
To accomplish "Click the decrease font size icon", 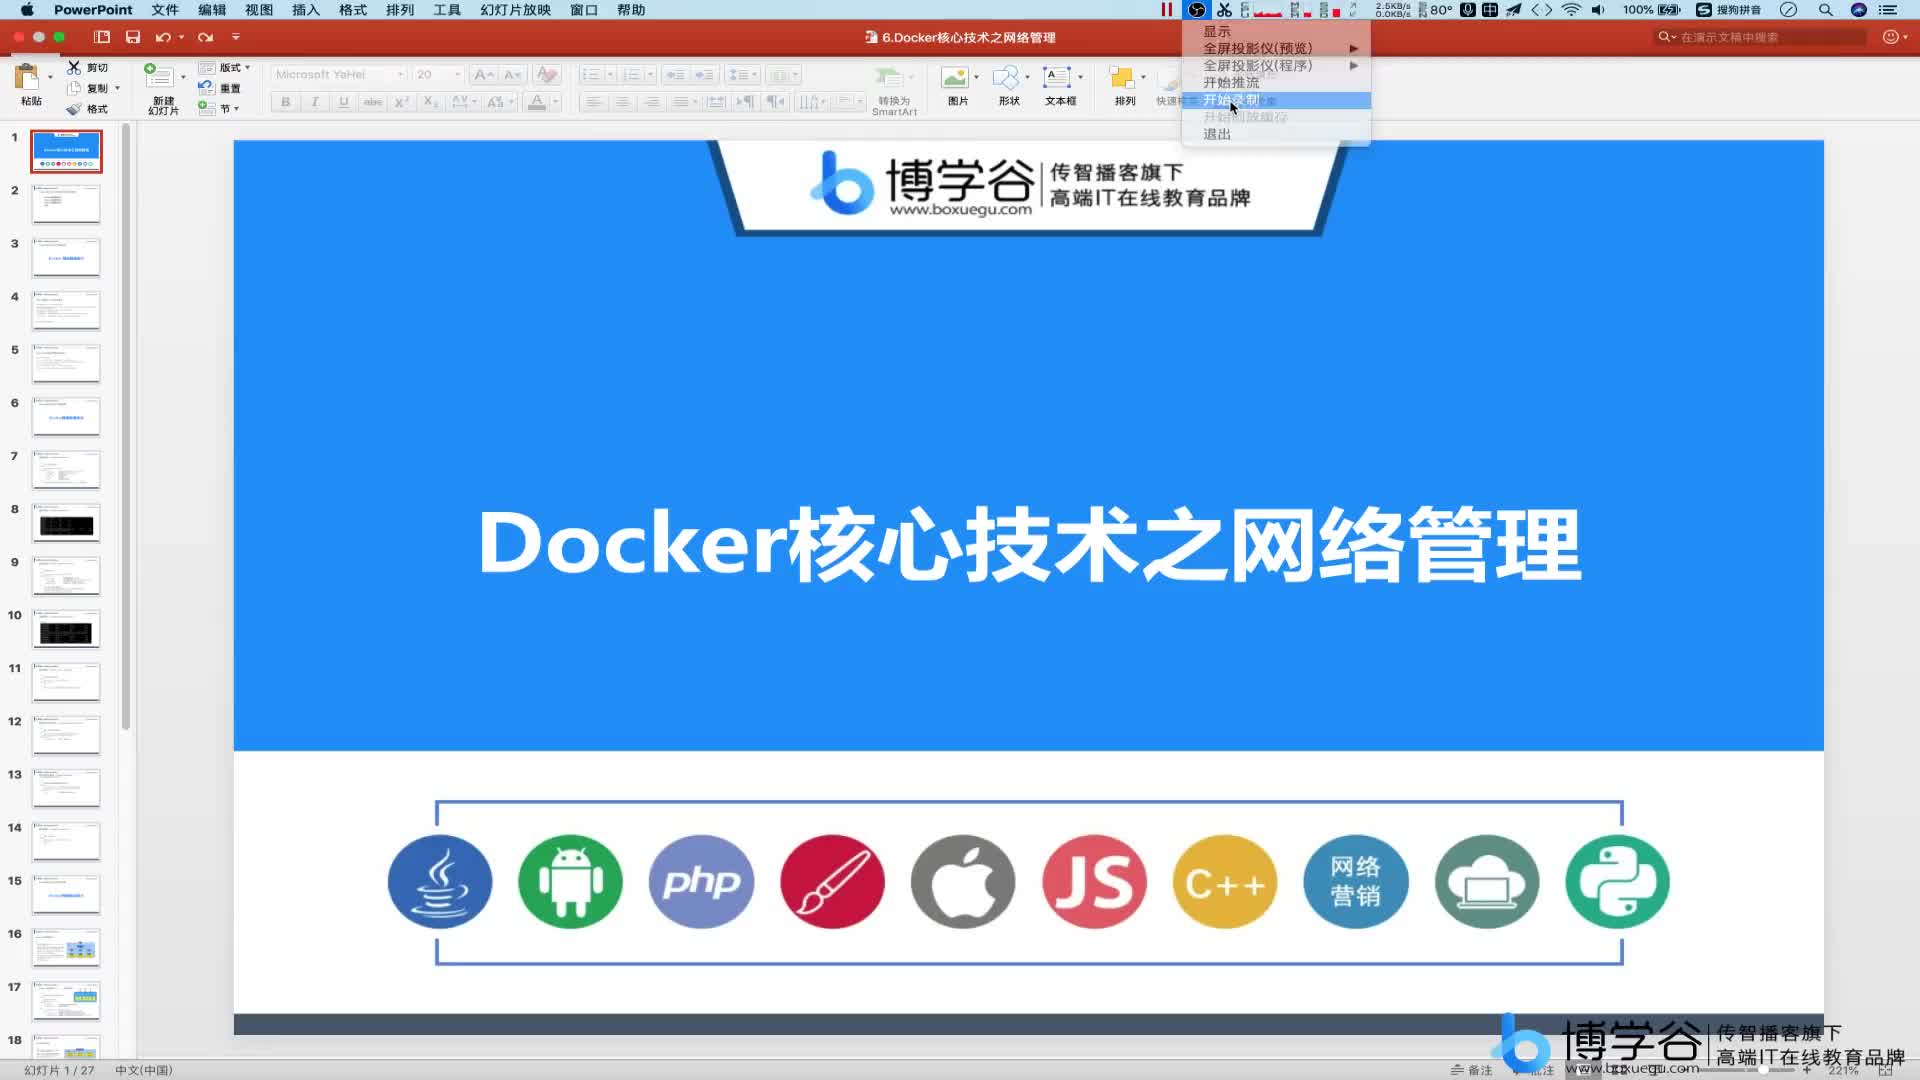I will coord(512,75).
